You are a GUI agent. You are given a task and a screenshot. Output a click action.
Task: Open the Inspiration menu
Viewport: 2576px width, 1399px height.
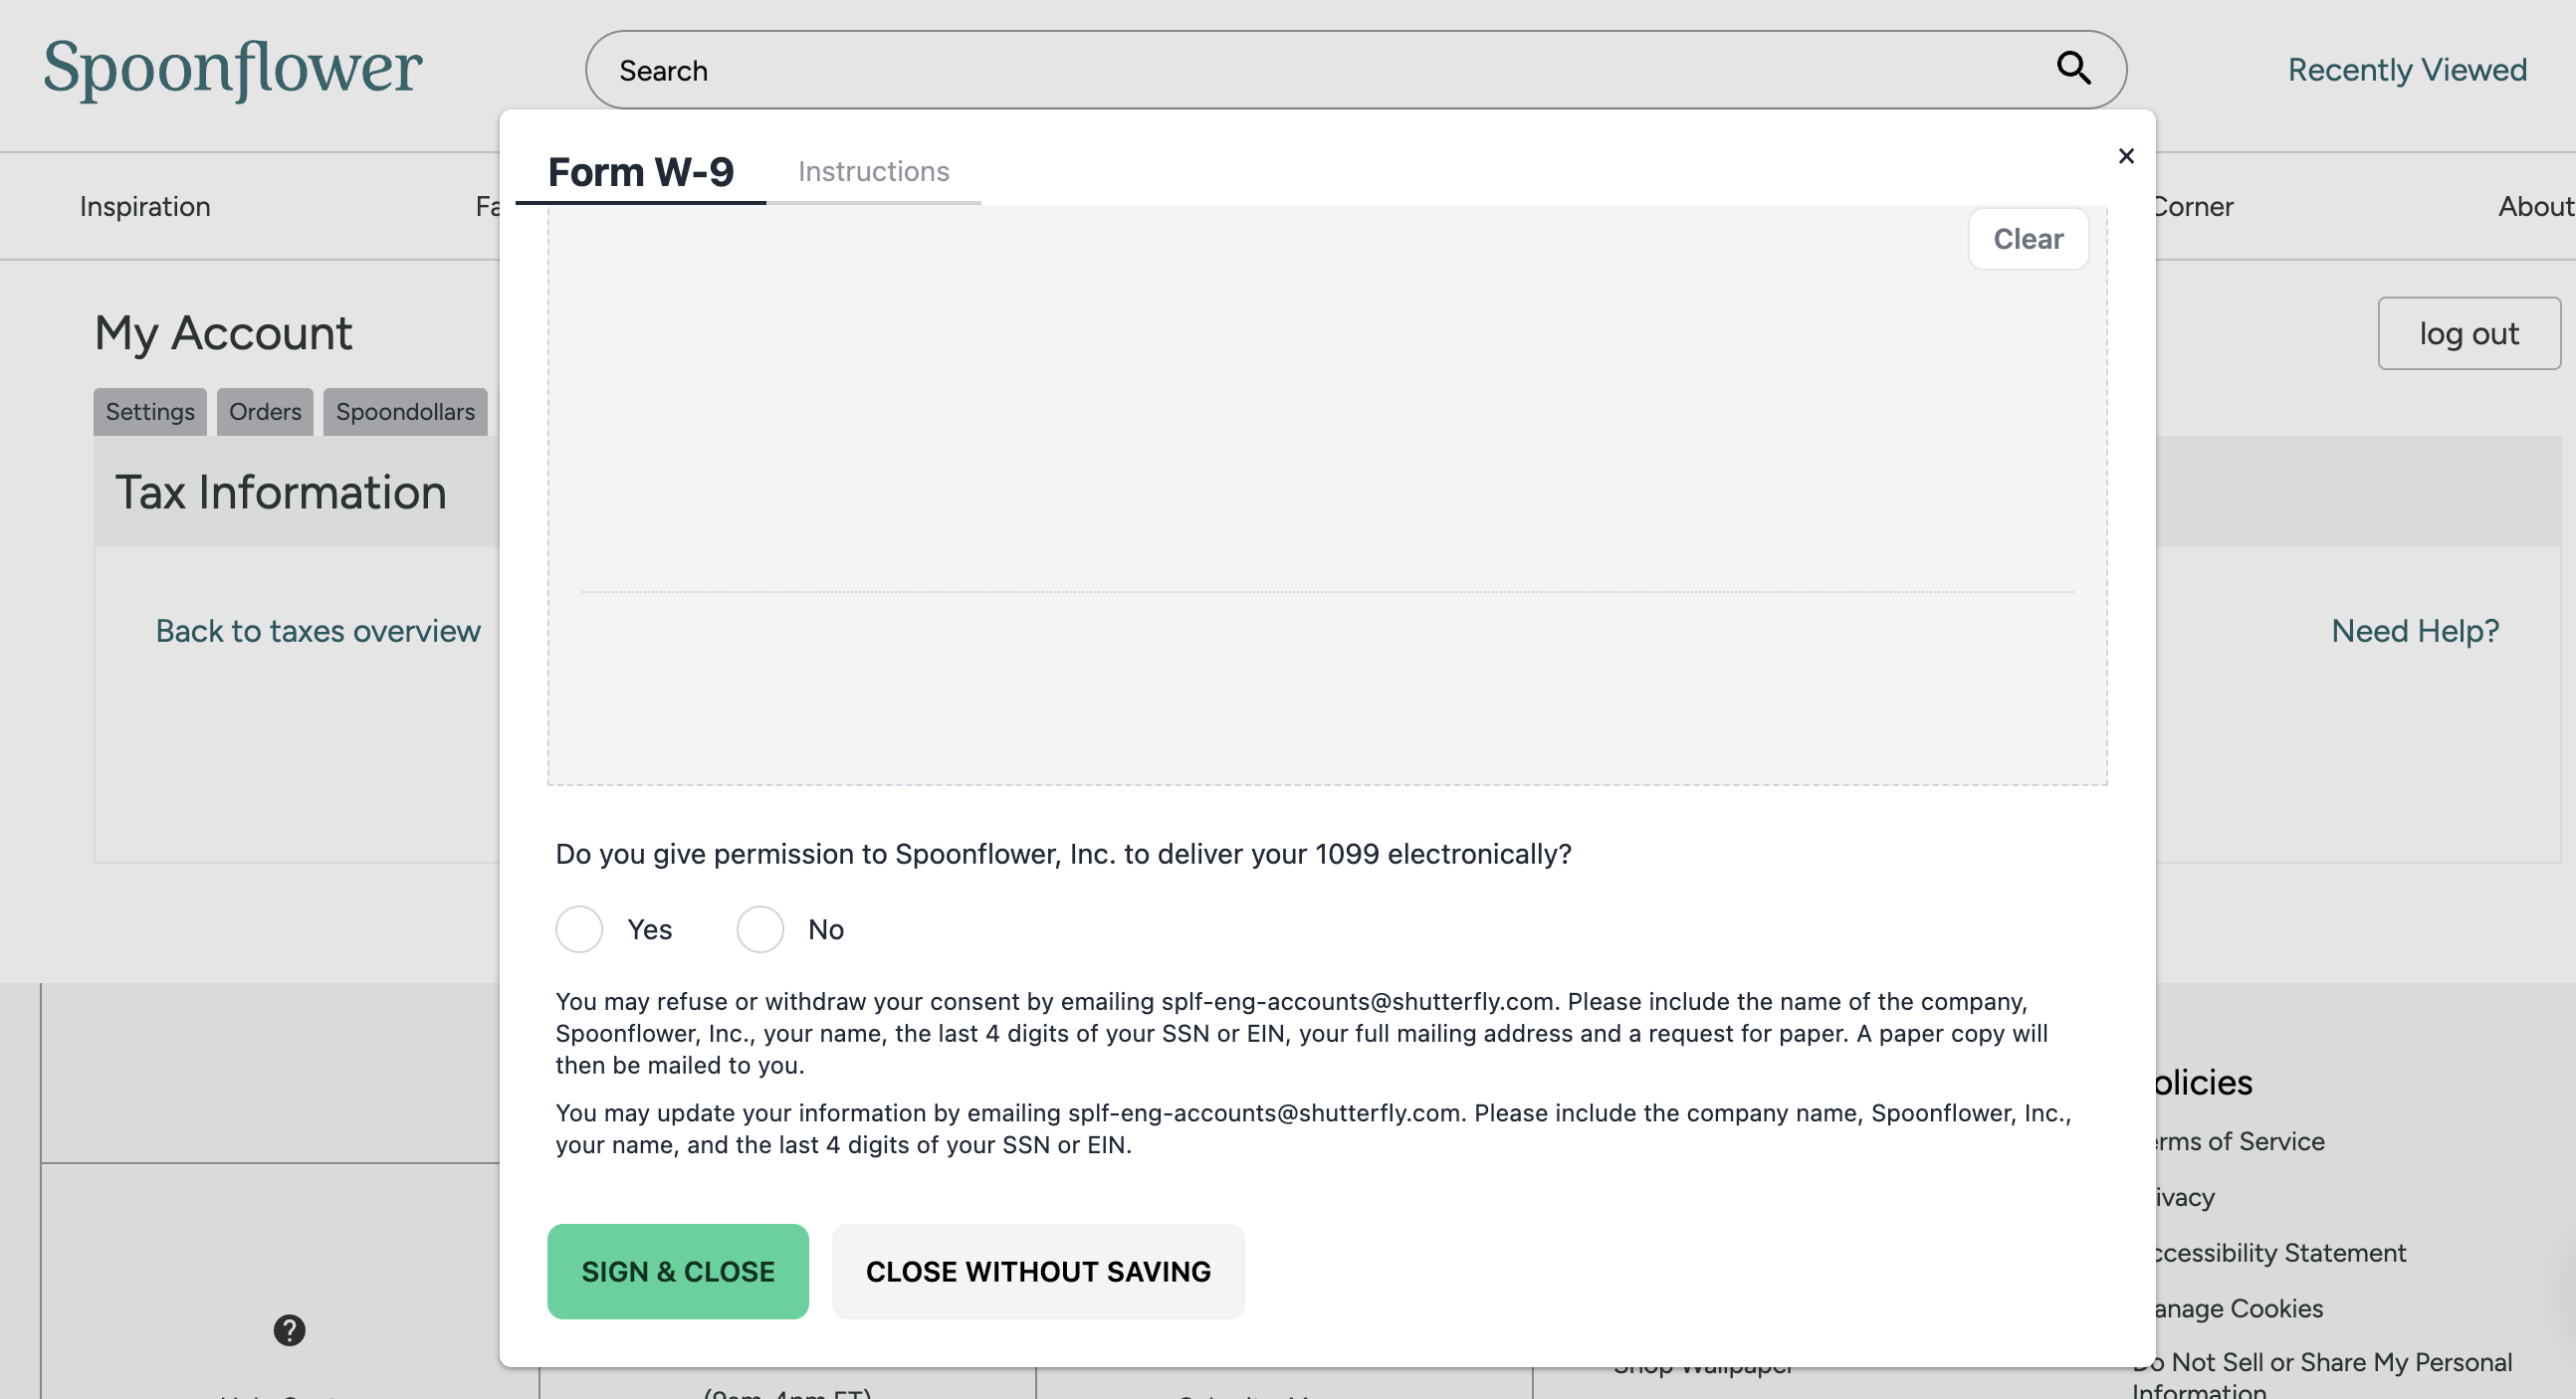tap(144, 206)
